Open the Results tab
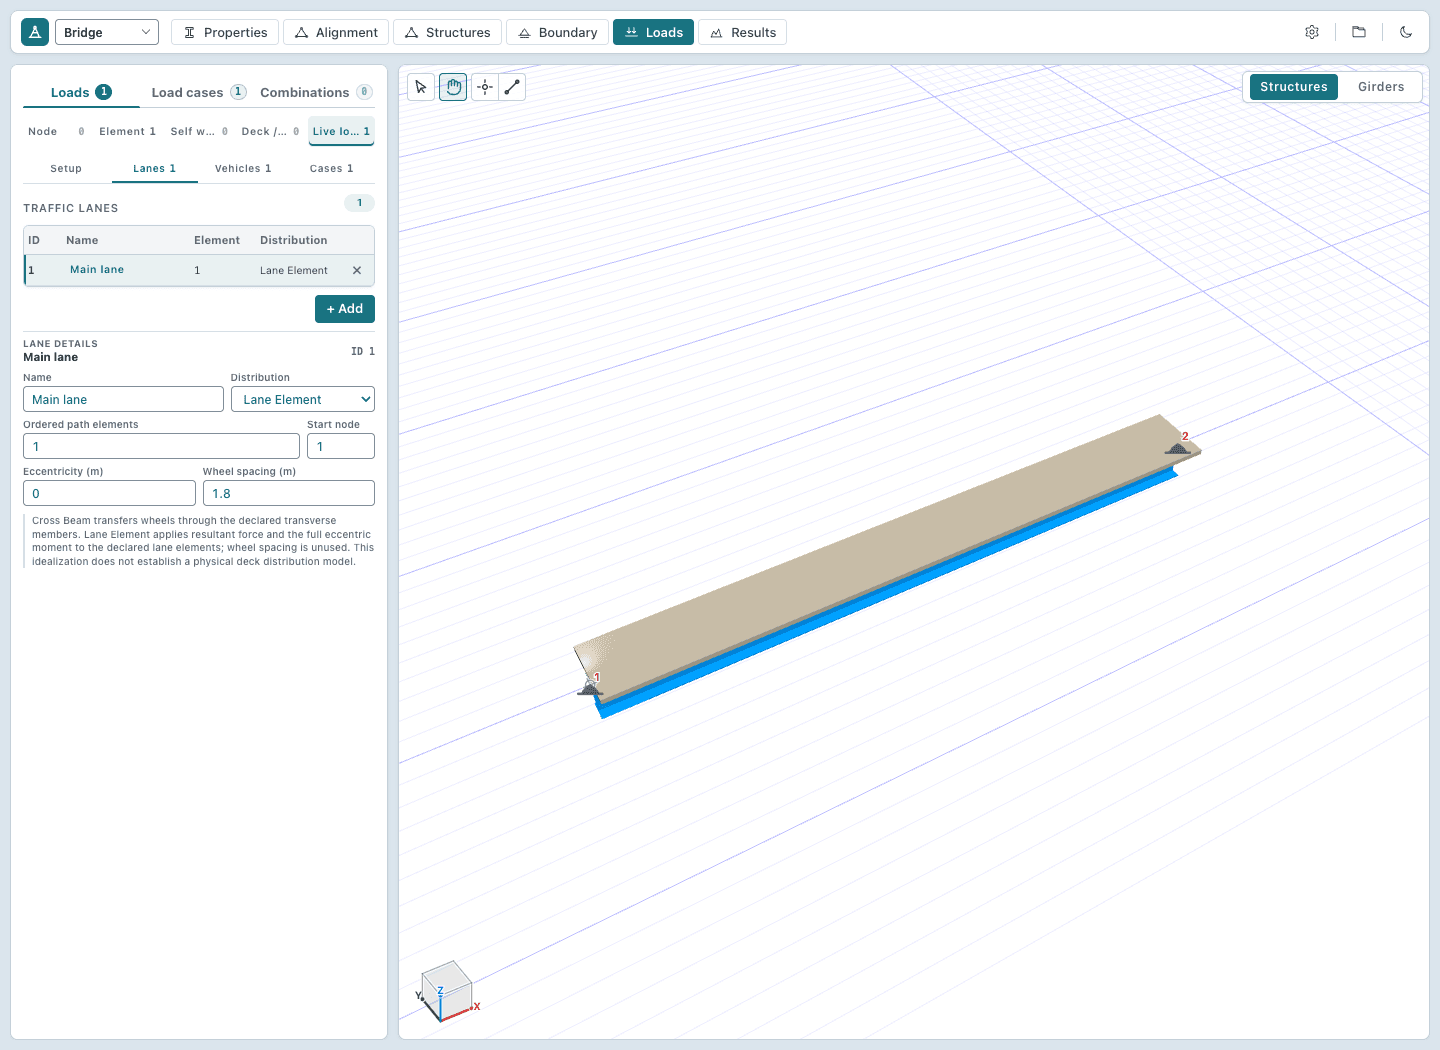Image resolution: width=1440 pixels, height=1050 pixels. 743,32
